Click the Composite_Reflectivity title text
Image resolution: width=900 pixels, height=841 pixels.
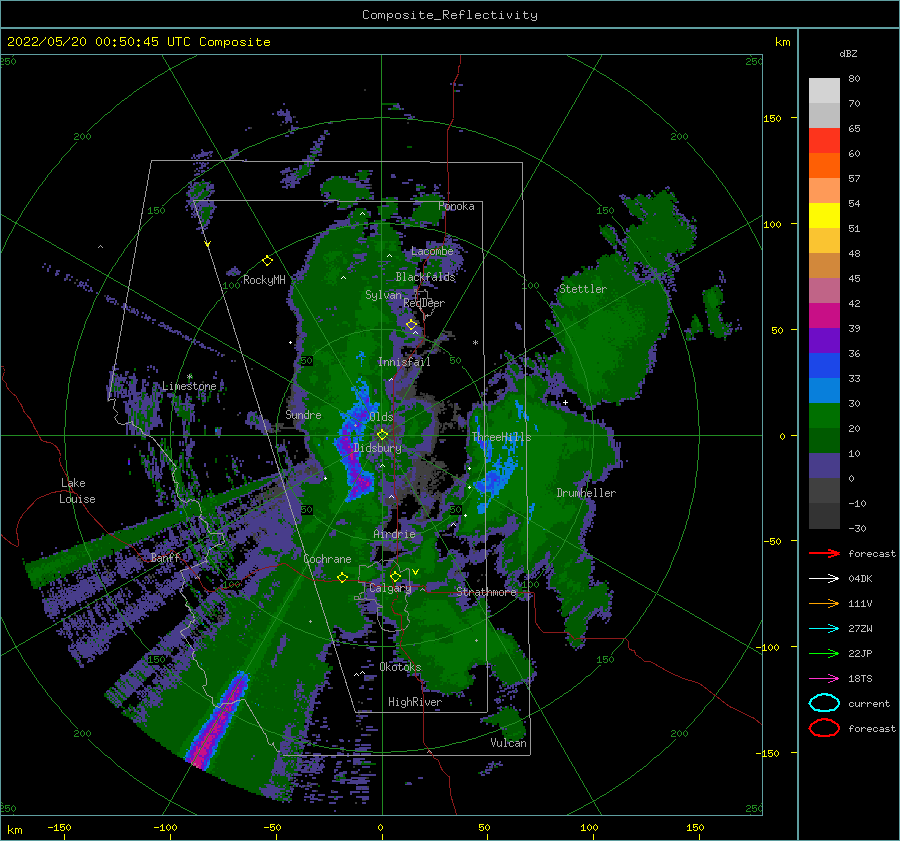tap(450, 15)
